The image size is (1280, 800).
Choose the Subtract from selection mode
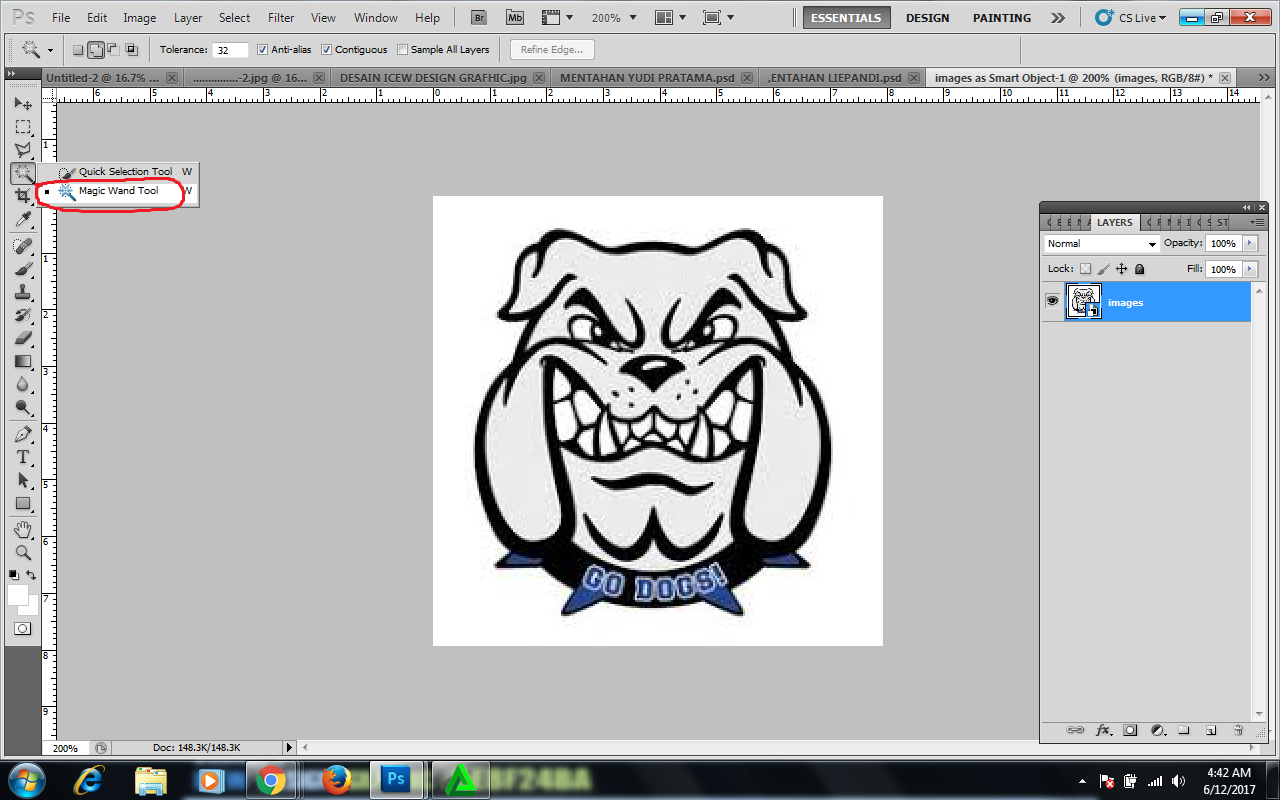coord(114,50)
